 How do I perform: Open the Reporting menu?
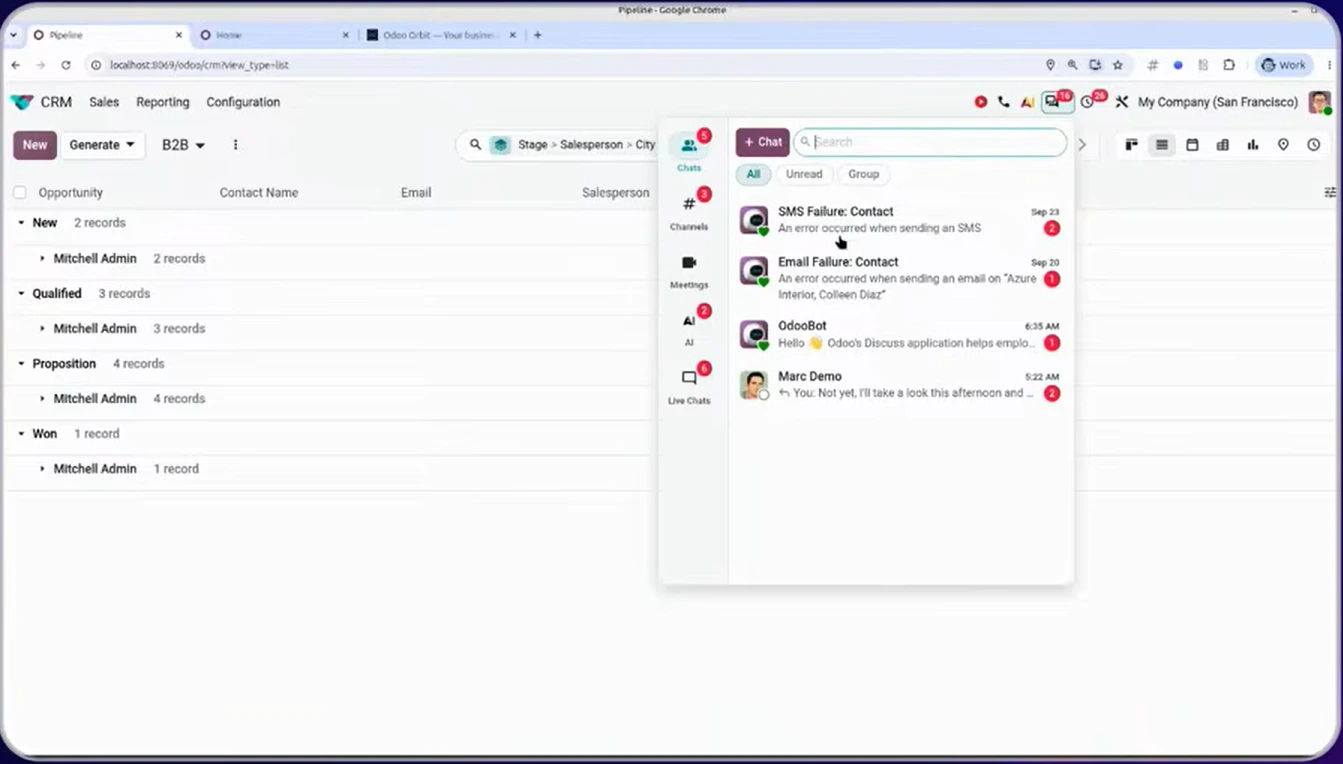click(163, 102)
